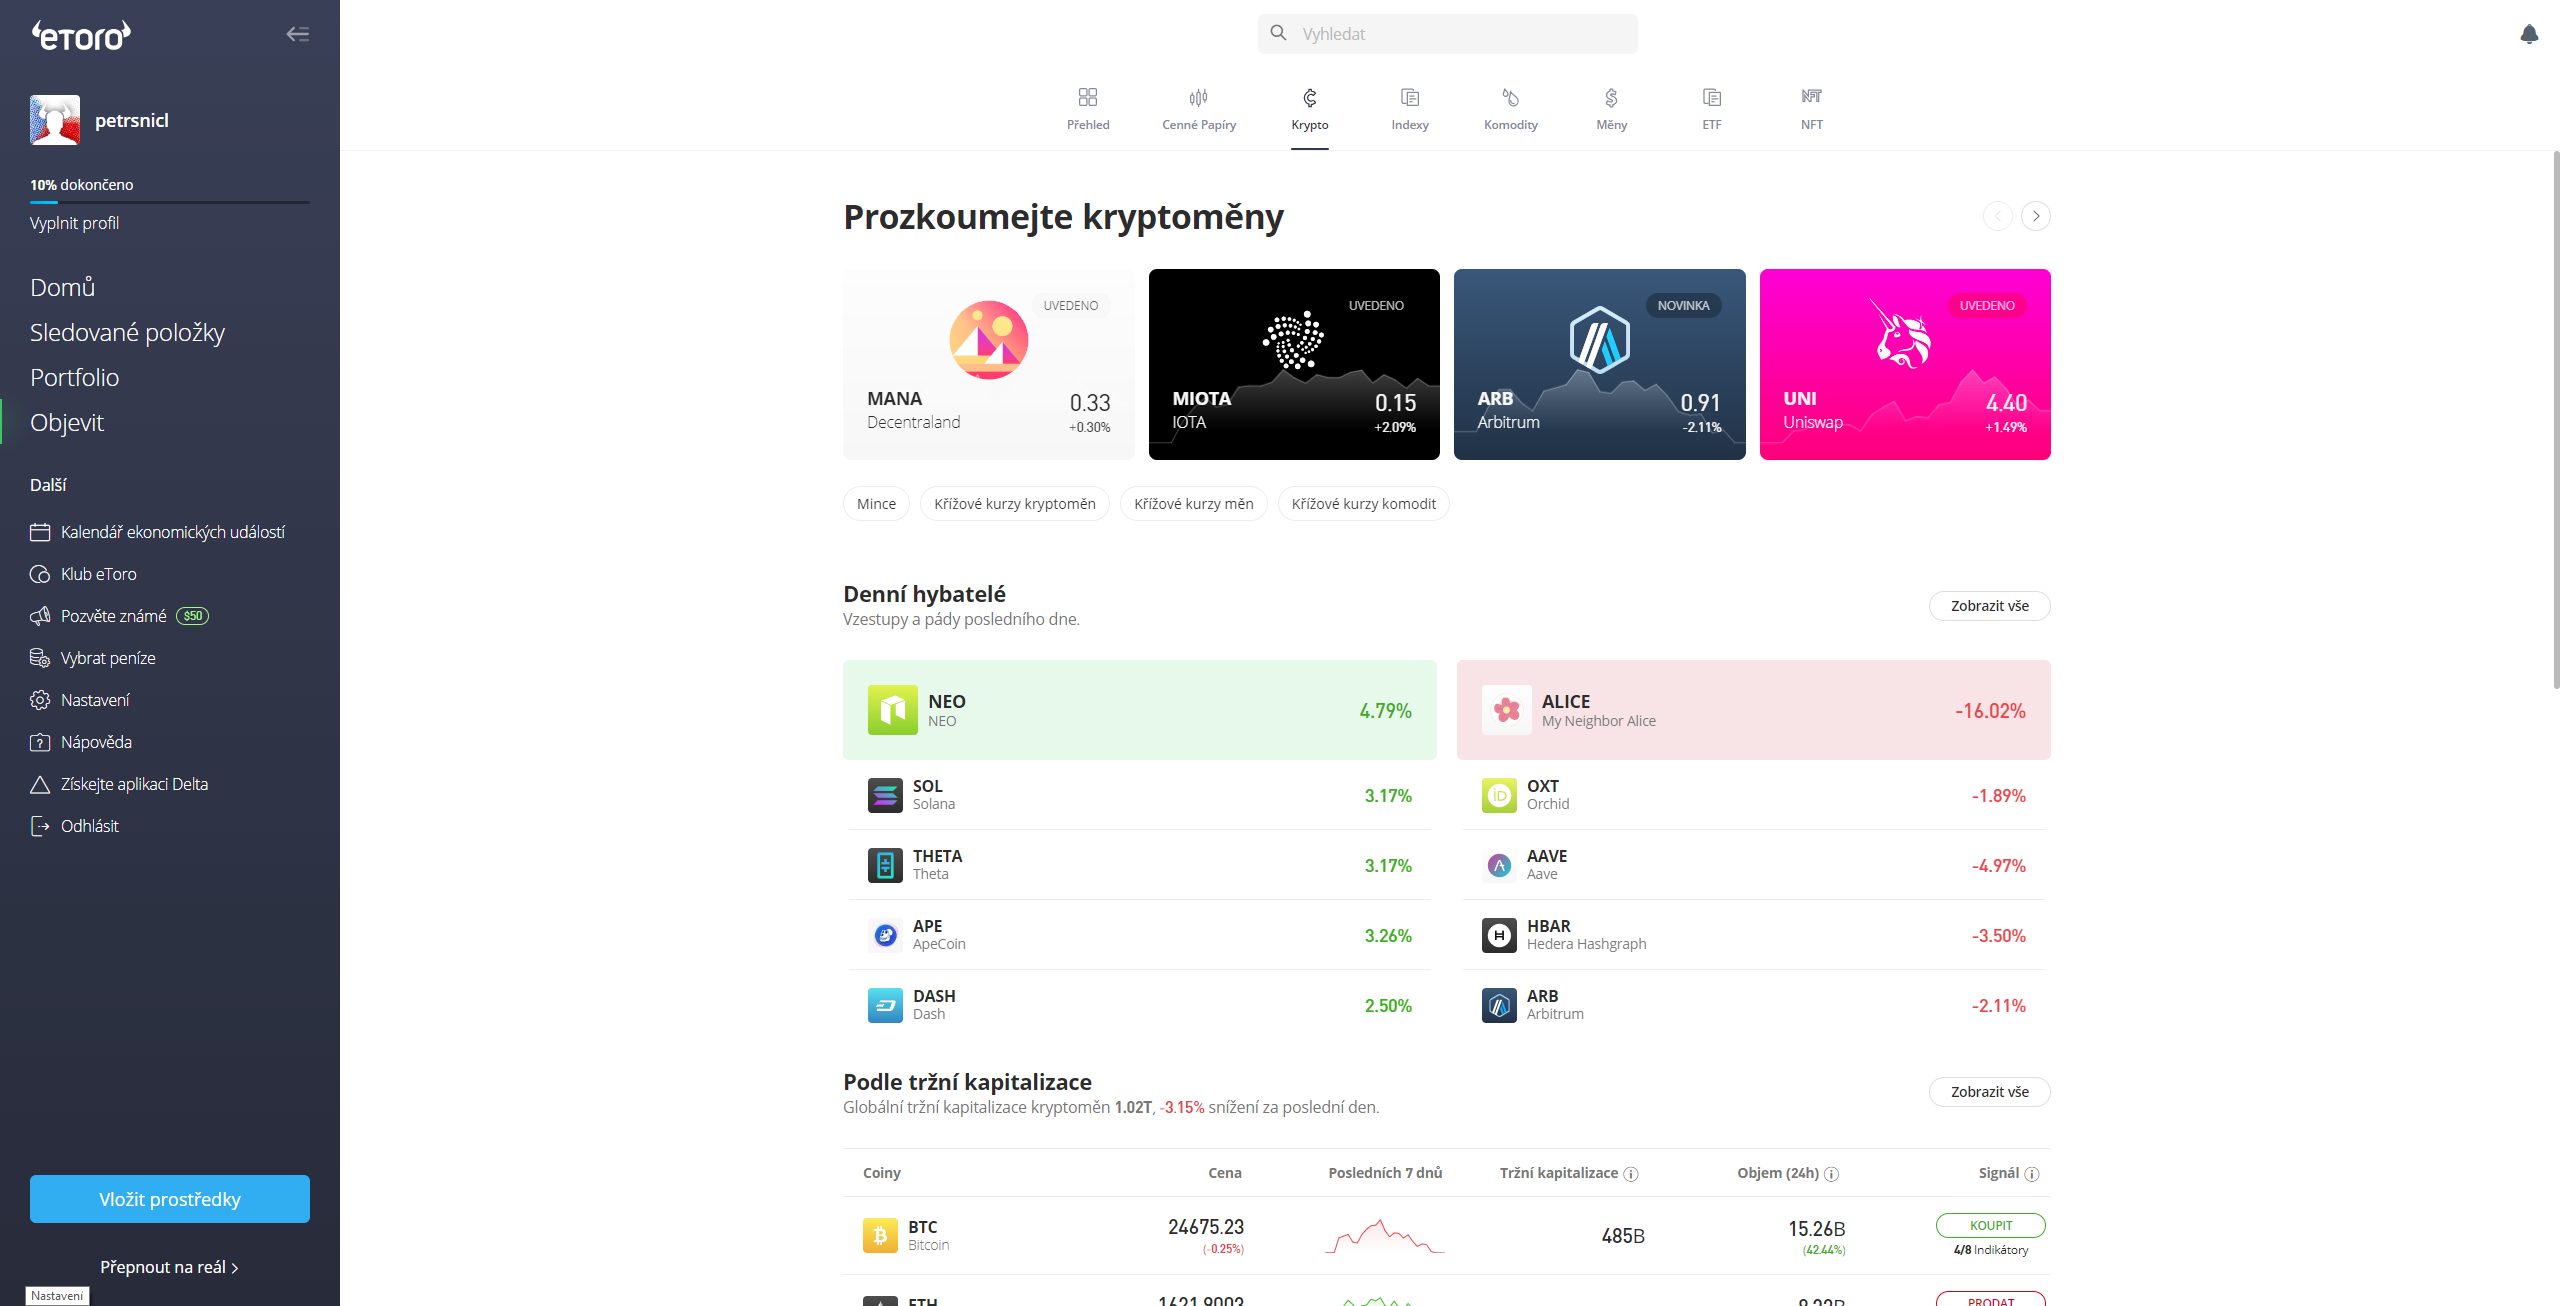Screen dimensions: 2560x1306
Task: Select Křížové kurzy měn filter
Action: click(1194, 504)
